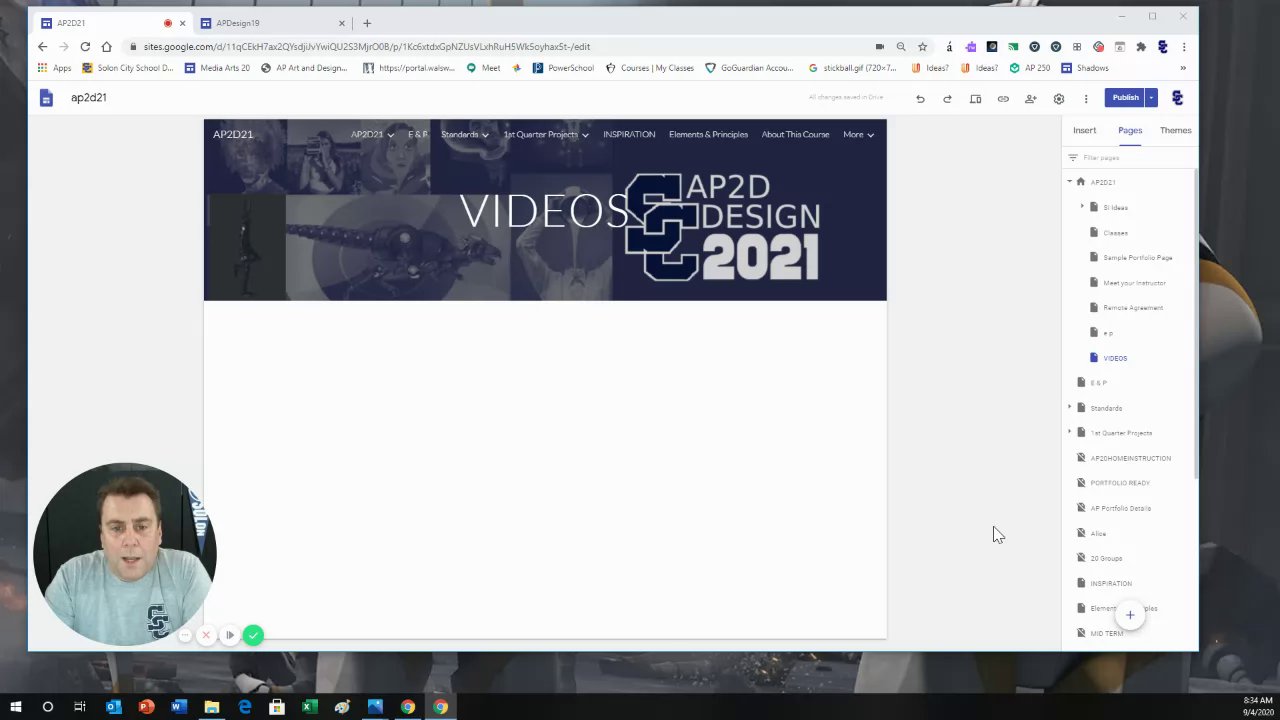Open new Chrome tab

coord(367,23)
